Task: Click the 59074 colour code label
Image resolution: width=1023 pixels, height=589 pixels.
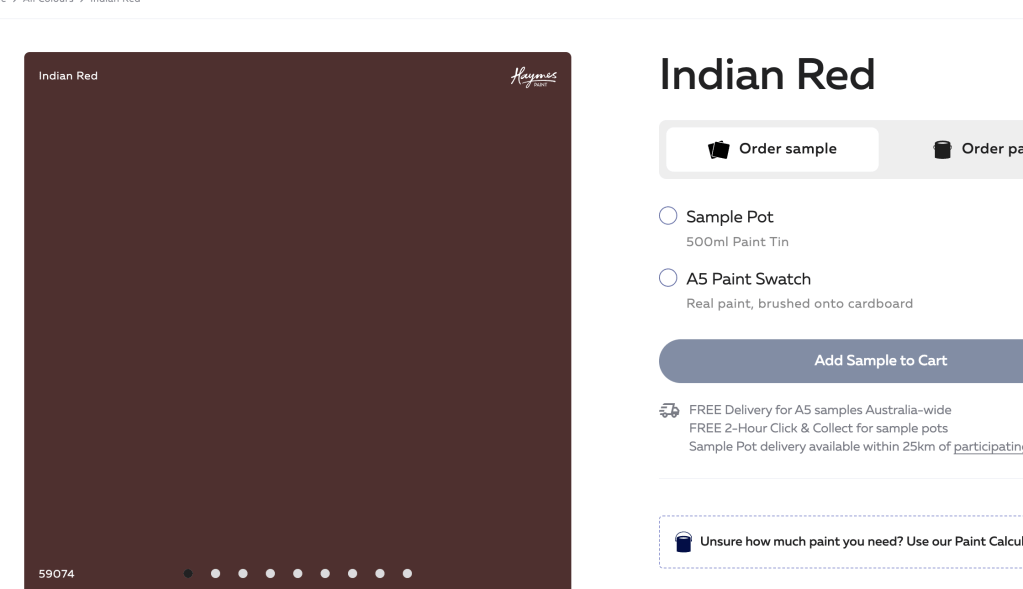Action: click(57, 574)
